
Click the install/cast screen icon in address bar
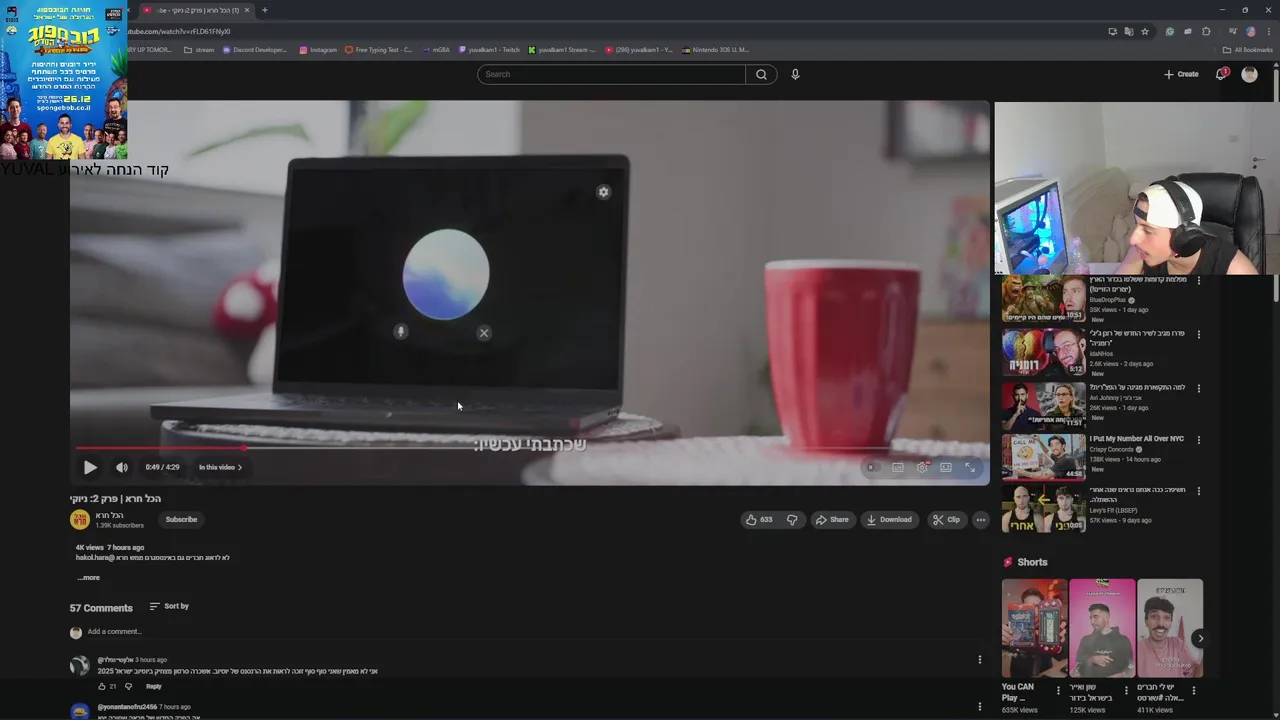click(x=1112, y=31)
